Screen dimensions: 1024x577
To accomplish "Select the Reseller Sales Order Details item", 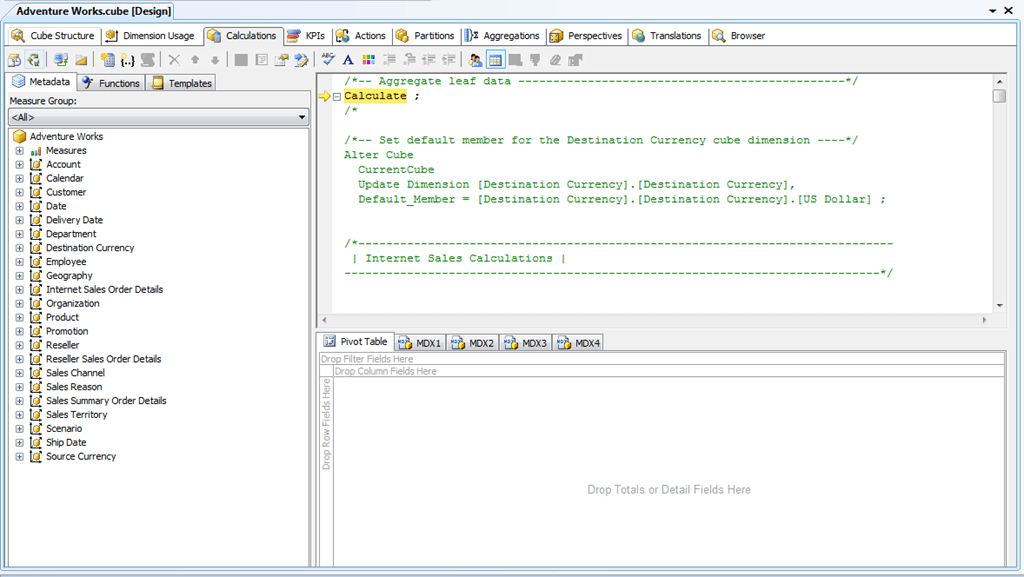I will (103, 359).
